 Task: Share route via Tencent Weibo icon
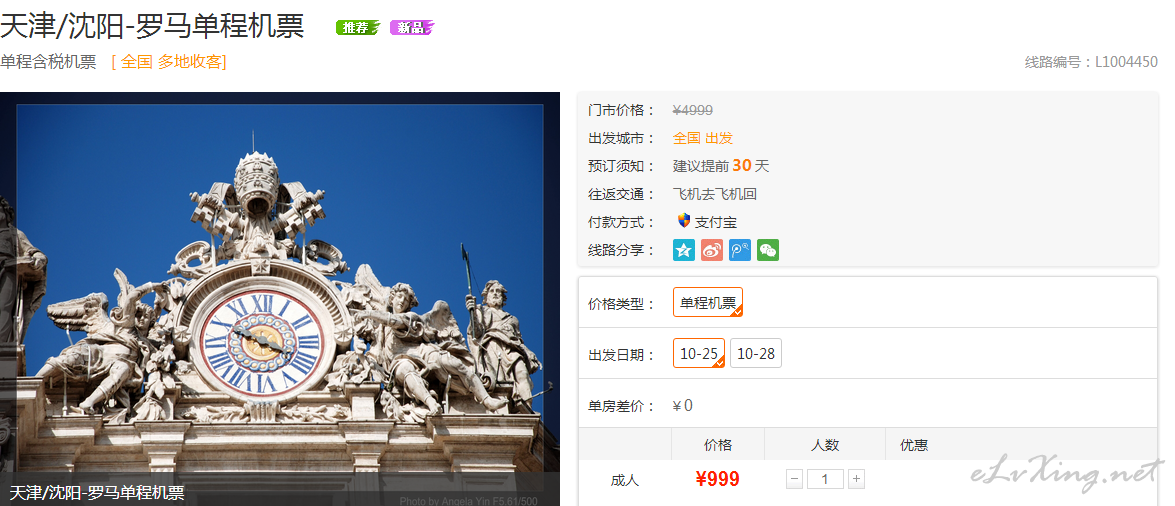pos(740,250)
